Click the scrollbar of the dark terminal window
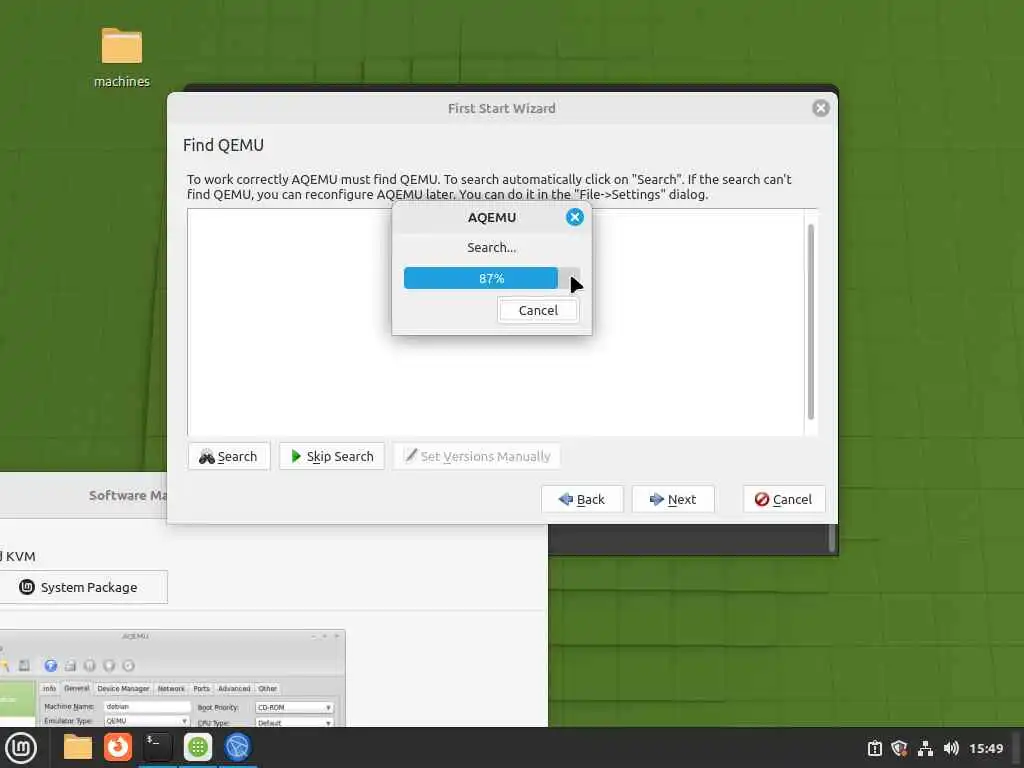Image resolution: width=1024 pixels, height=768 pixels. tap(831, 538)
